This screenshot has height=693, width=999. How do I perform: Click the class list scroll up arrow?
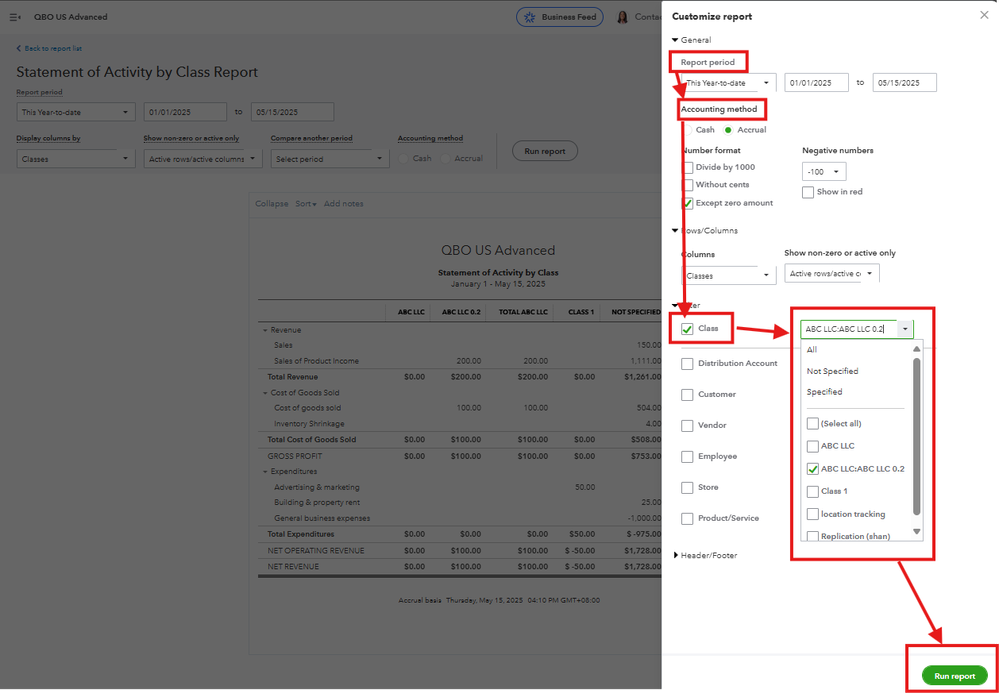[x=917, y=349]
